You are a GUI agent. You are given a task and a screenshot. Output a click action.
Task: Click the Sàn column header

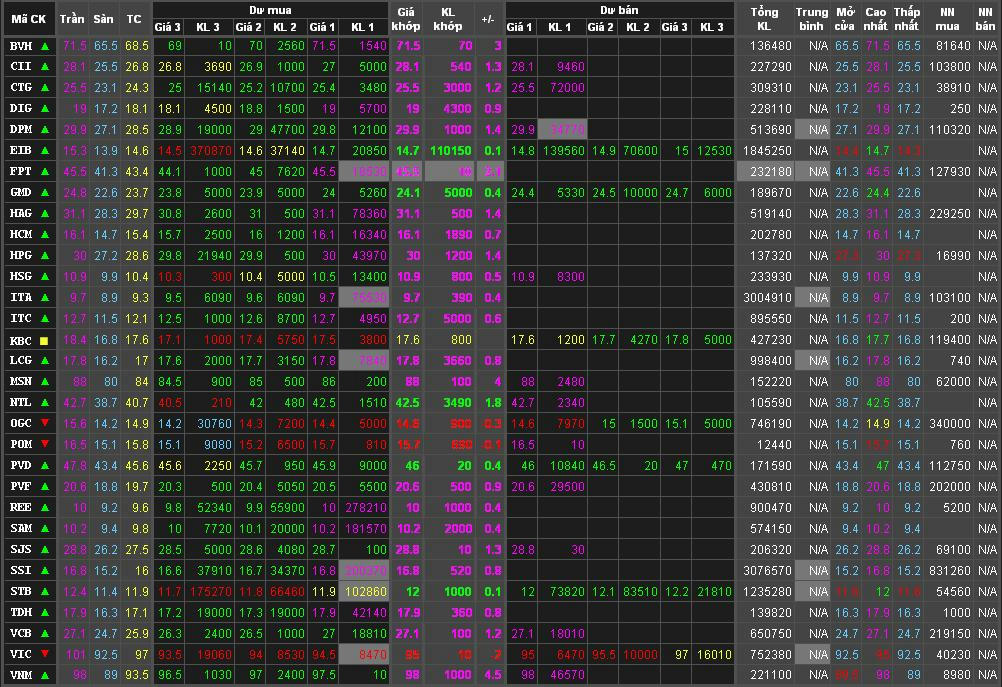[104, 19]
